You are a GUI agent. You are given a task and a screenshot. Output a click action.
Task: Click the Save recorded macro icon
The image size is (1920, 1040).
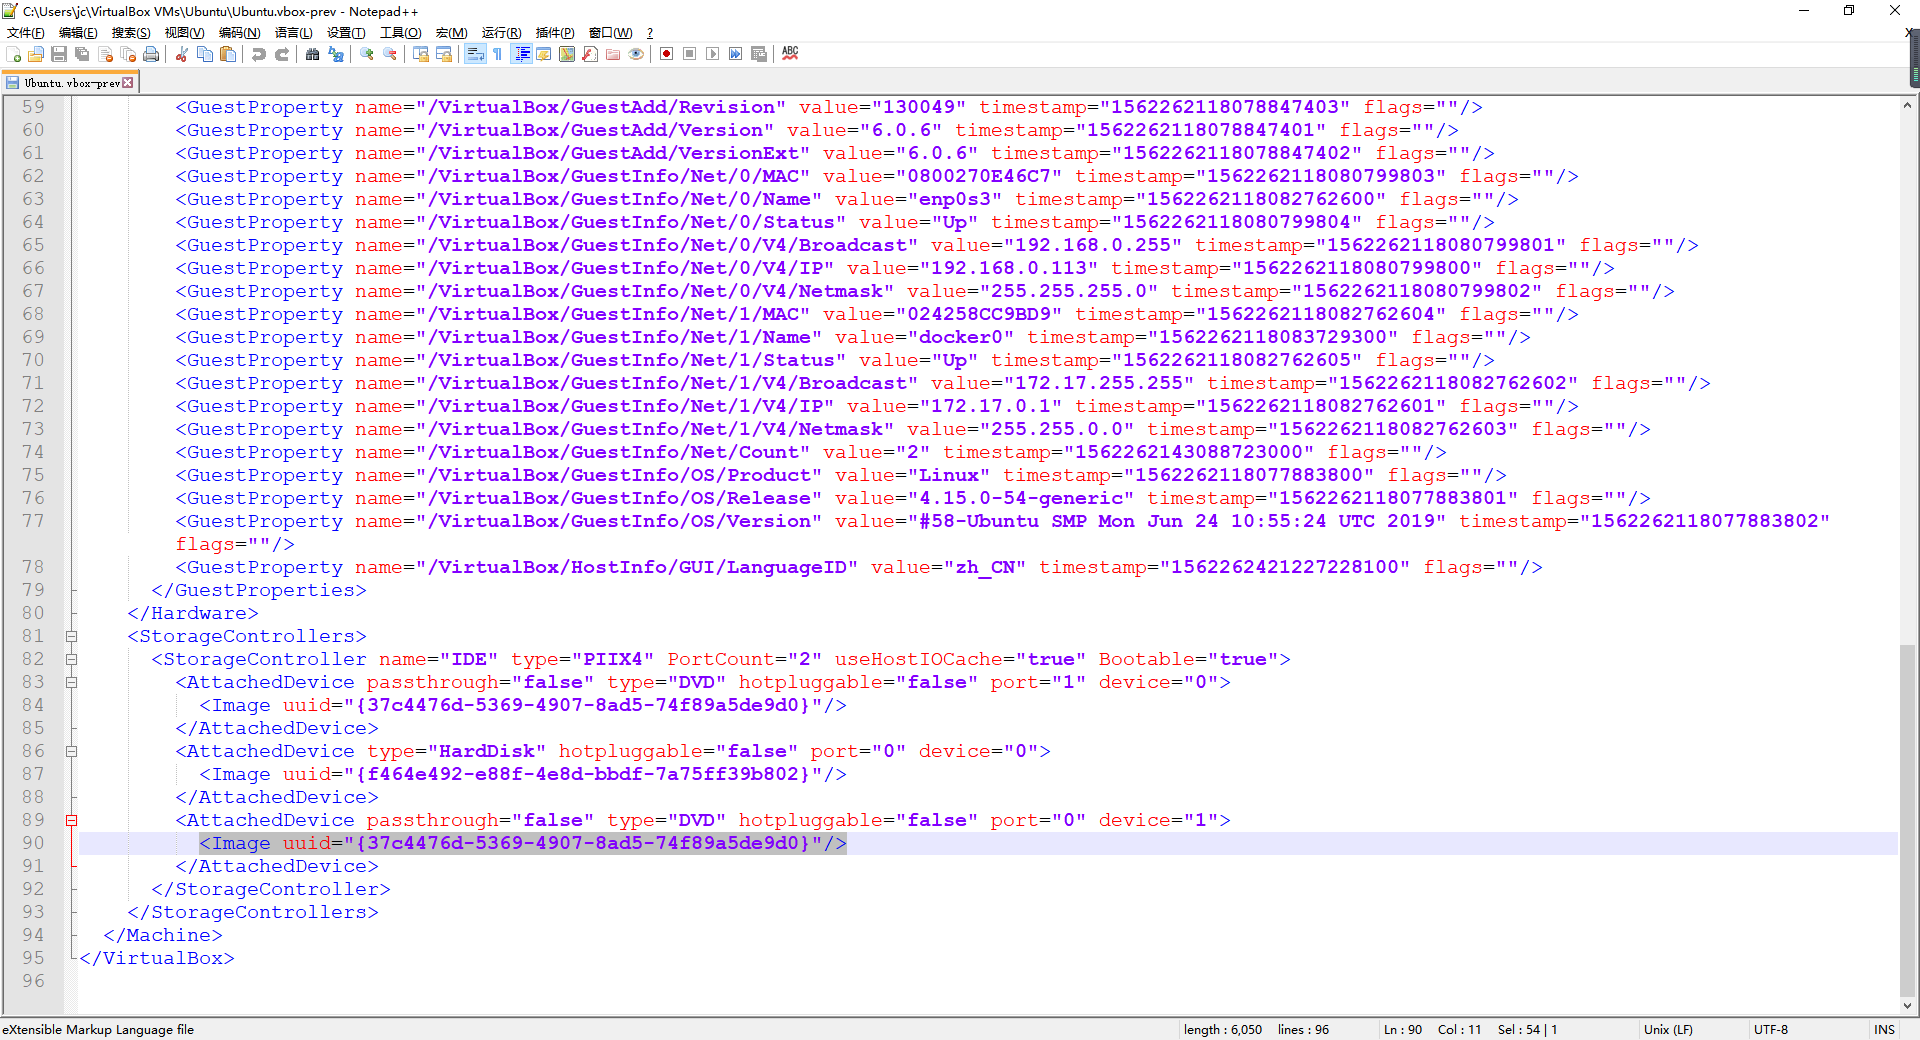point(759,54)
